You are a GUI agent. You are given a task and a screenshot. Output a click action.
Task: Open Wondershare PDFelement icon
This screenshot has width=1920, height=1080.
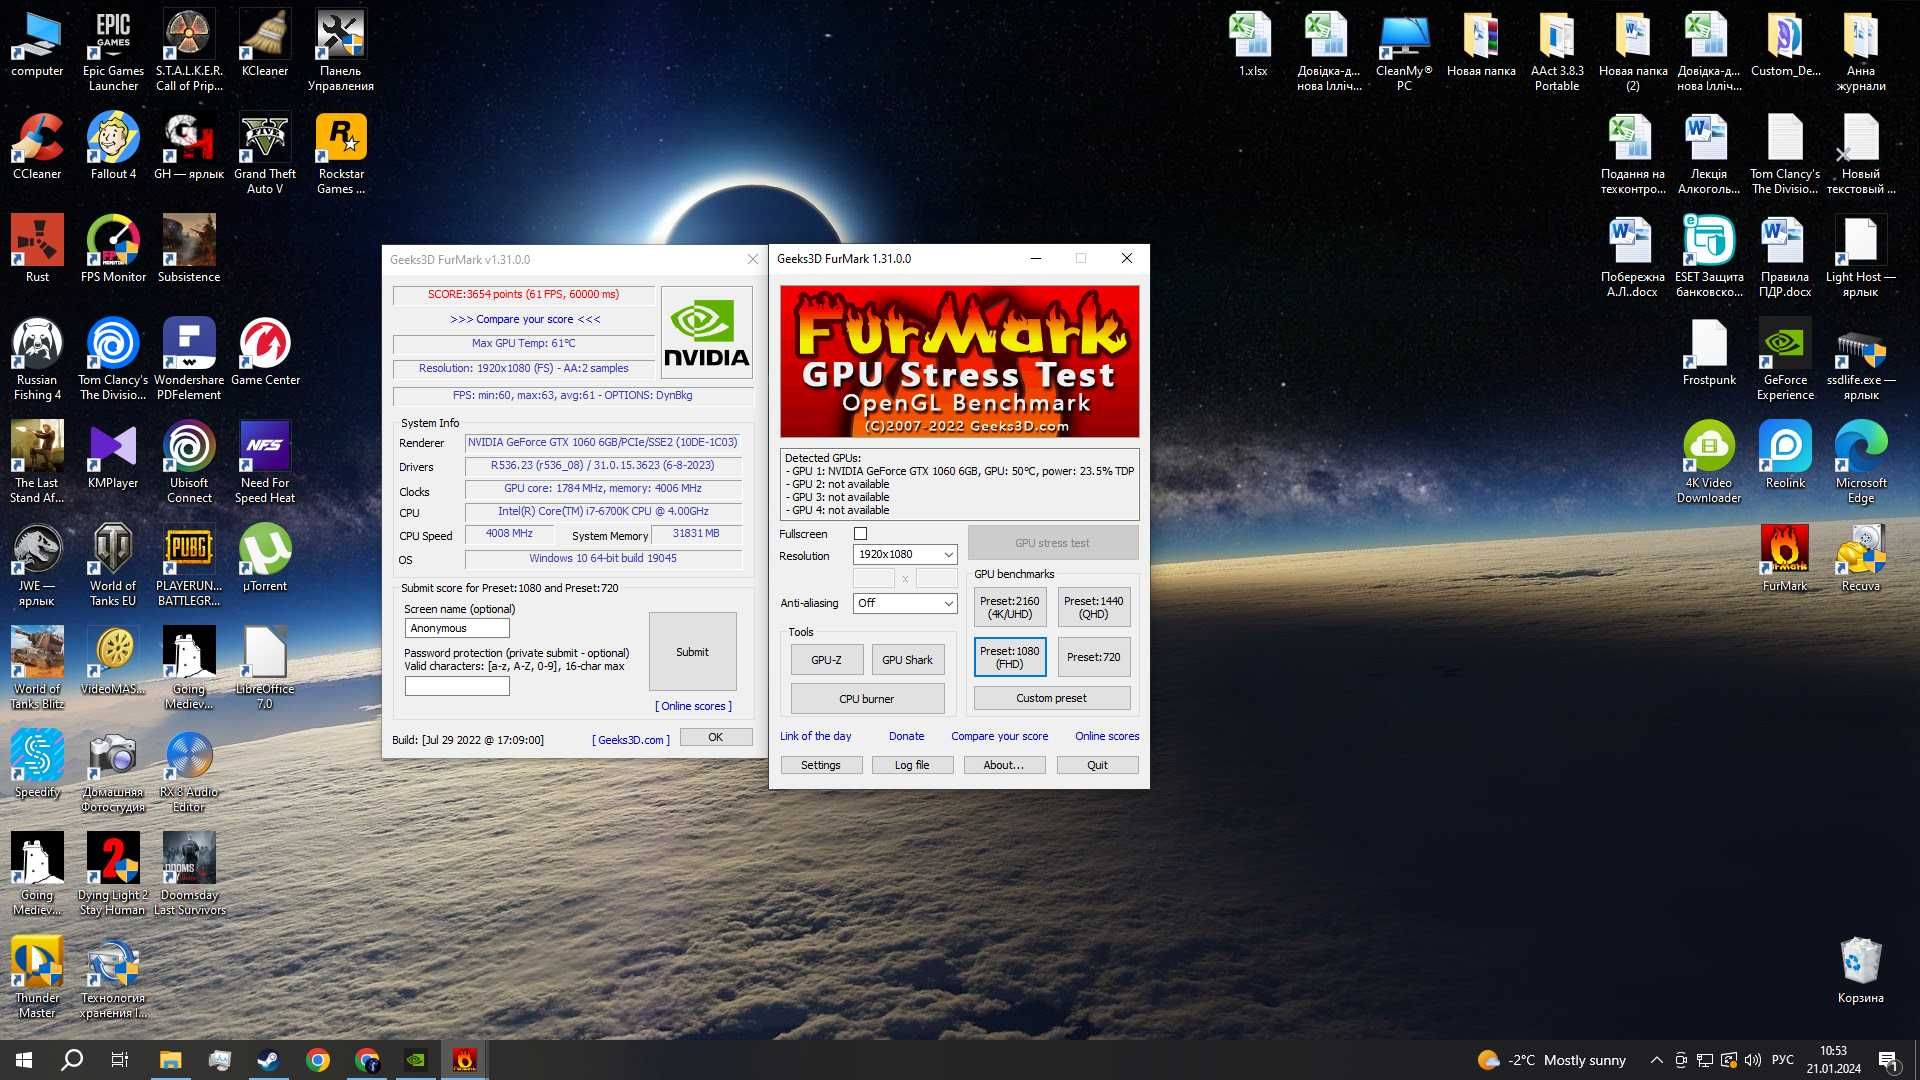coord(189,359)
